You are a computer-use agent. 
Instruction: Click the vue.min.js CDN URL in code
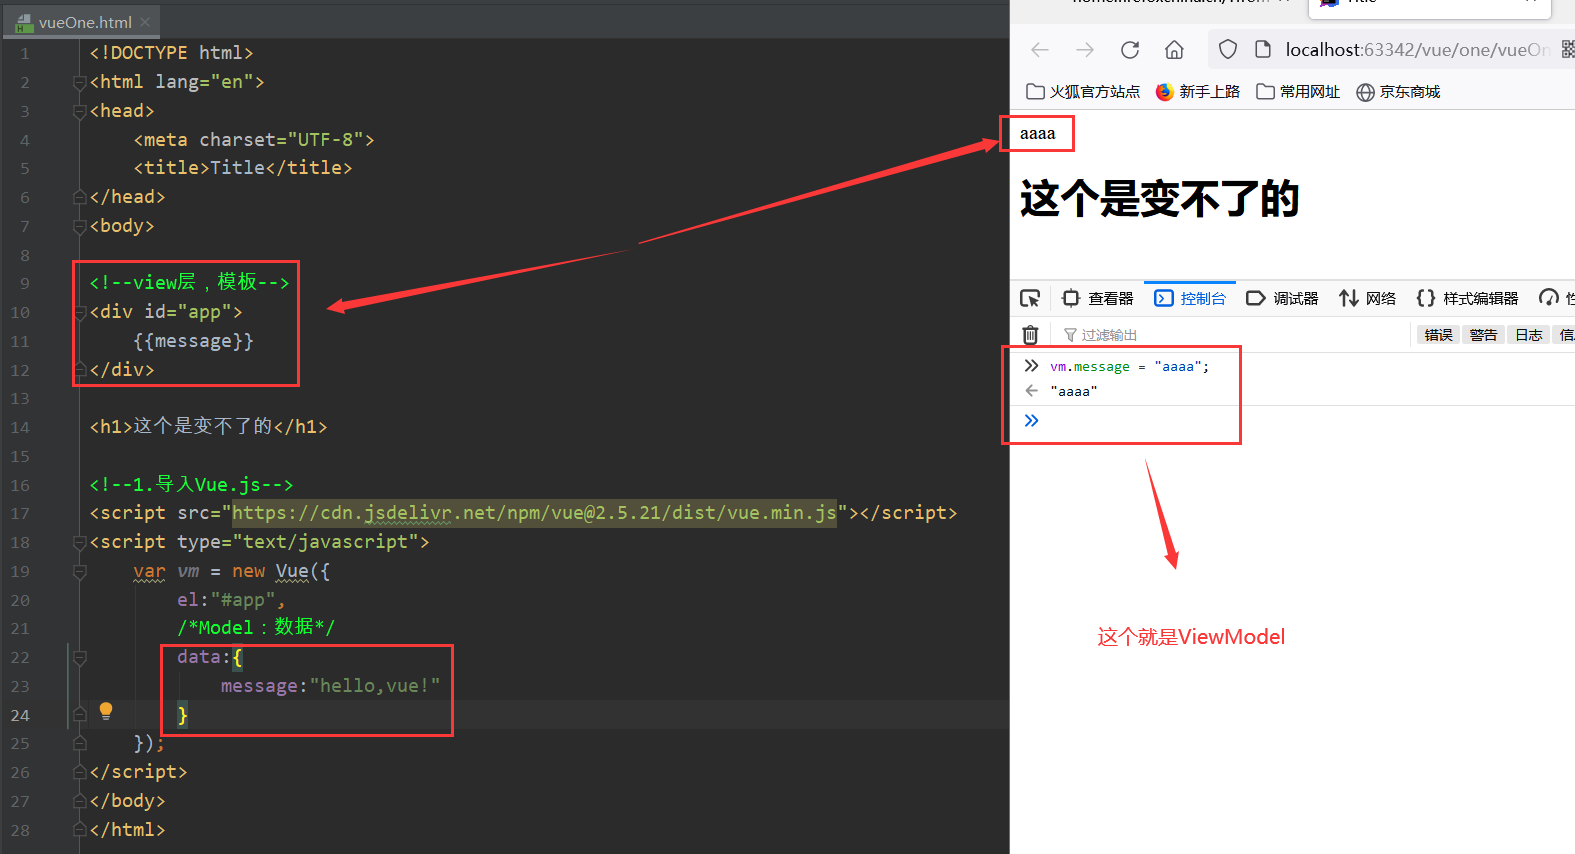pyautogui.click(x=534, y=513)
